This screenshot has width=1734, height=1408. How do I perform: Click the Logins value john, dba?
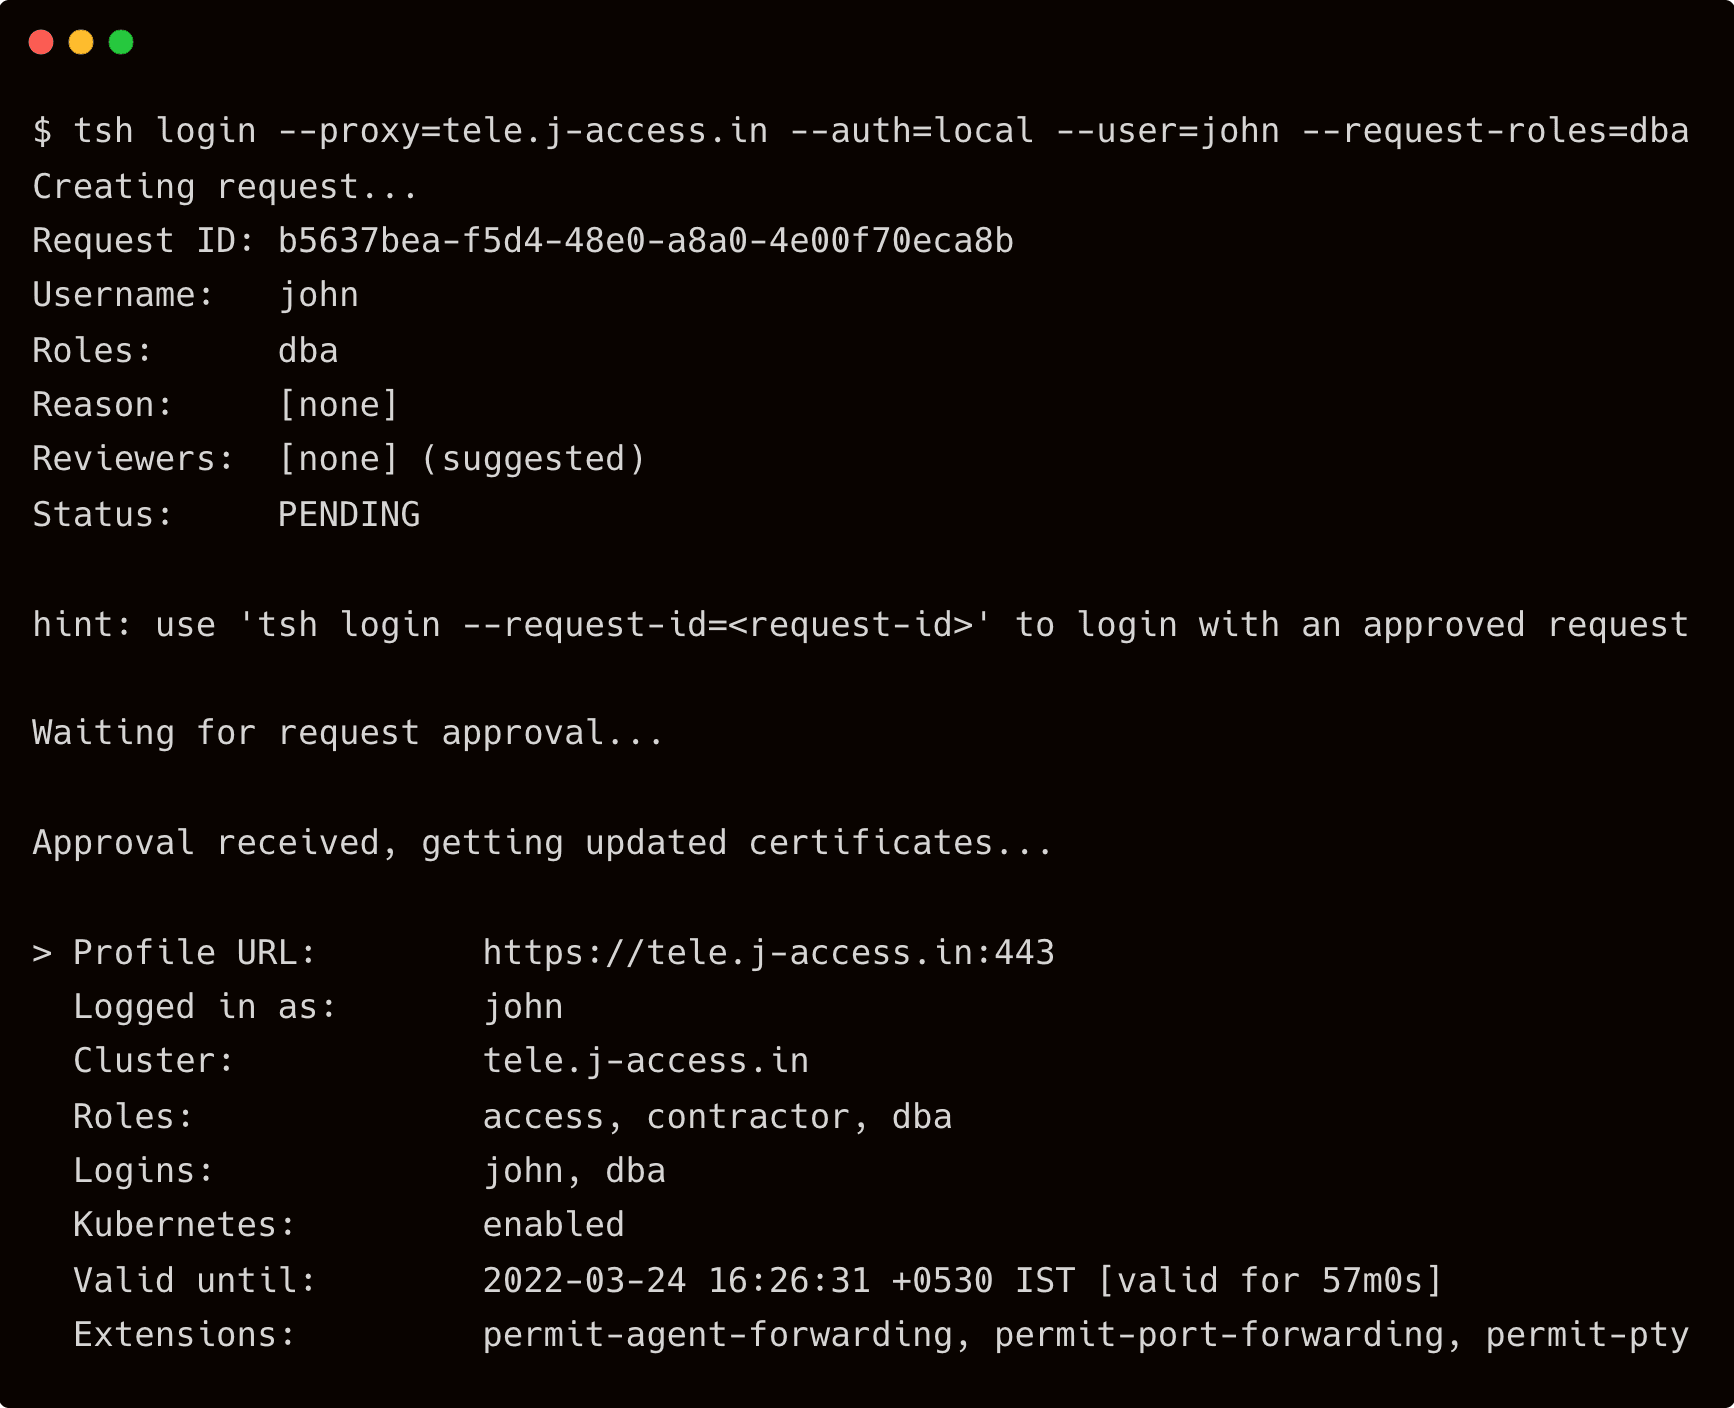tap(574, 1171)
